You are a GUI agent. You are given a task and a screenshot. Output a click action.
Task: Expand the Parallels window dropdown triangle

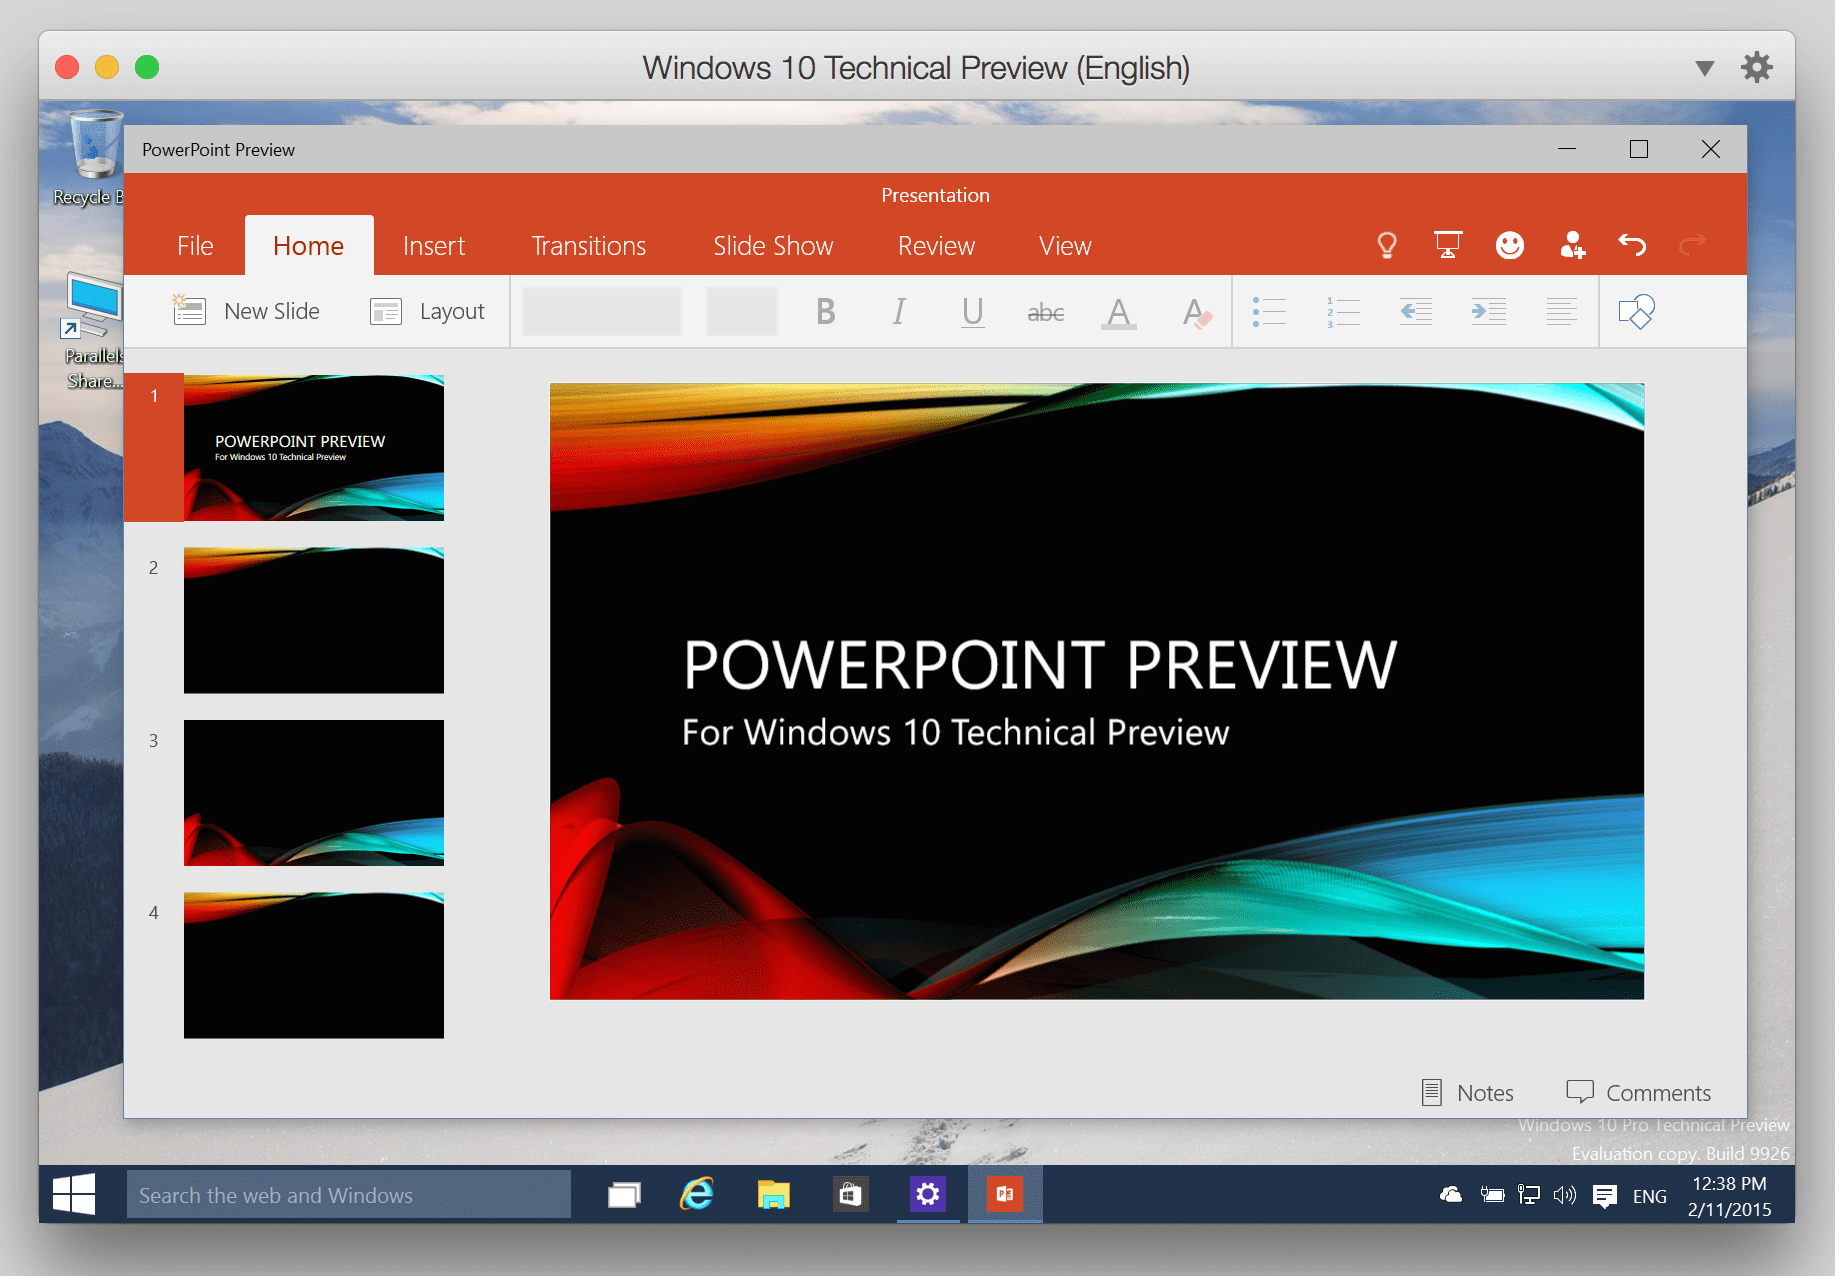click(x=1705, y=68)
